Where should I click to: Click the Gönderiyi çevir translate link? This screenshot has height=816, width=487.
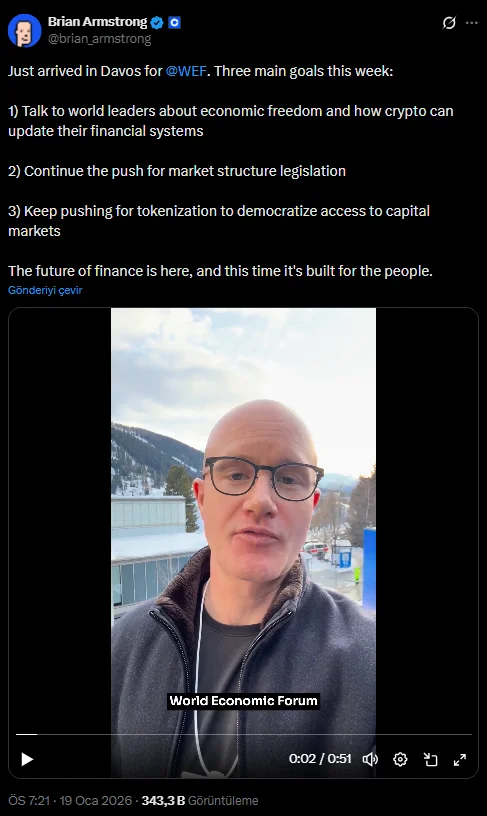(x=45, y=290)
